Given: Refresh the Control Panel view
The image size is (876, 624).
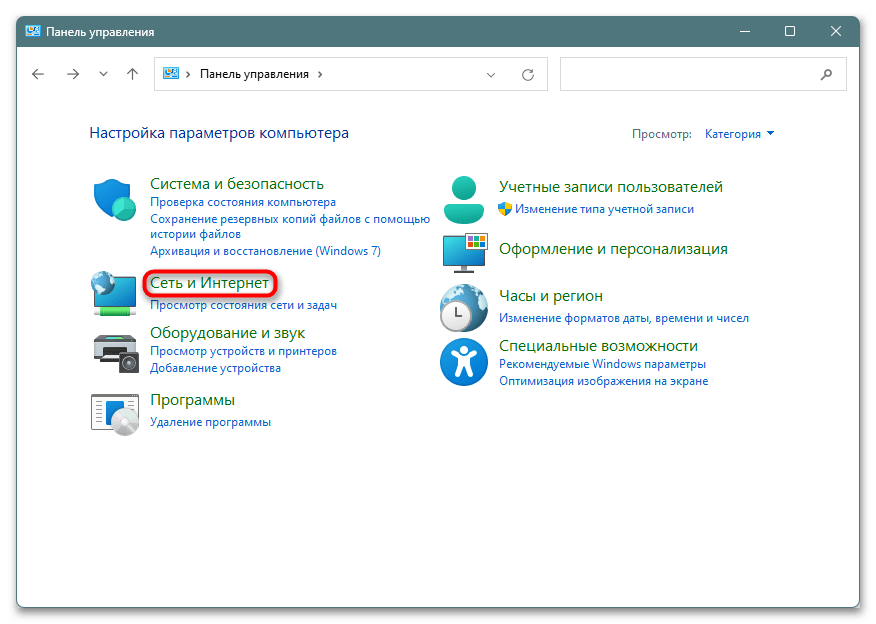Looking at the screenshot, I should pyautogui.click(x=528, y=75).
